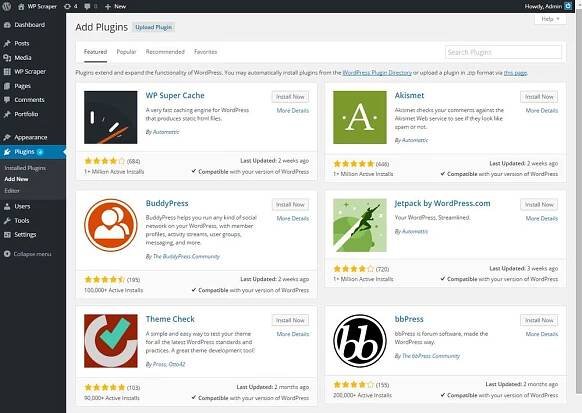Click the BuddyPress plugin thumbnail
582x413 pixels.
[111, 225]
